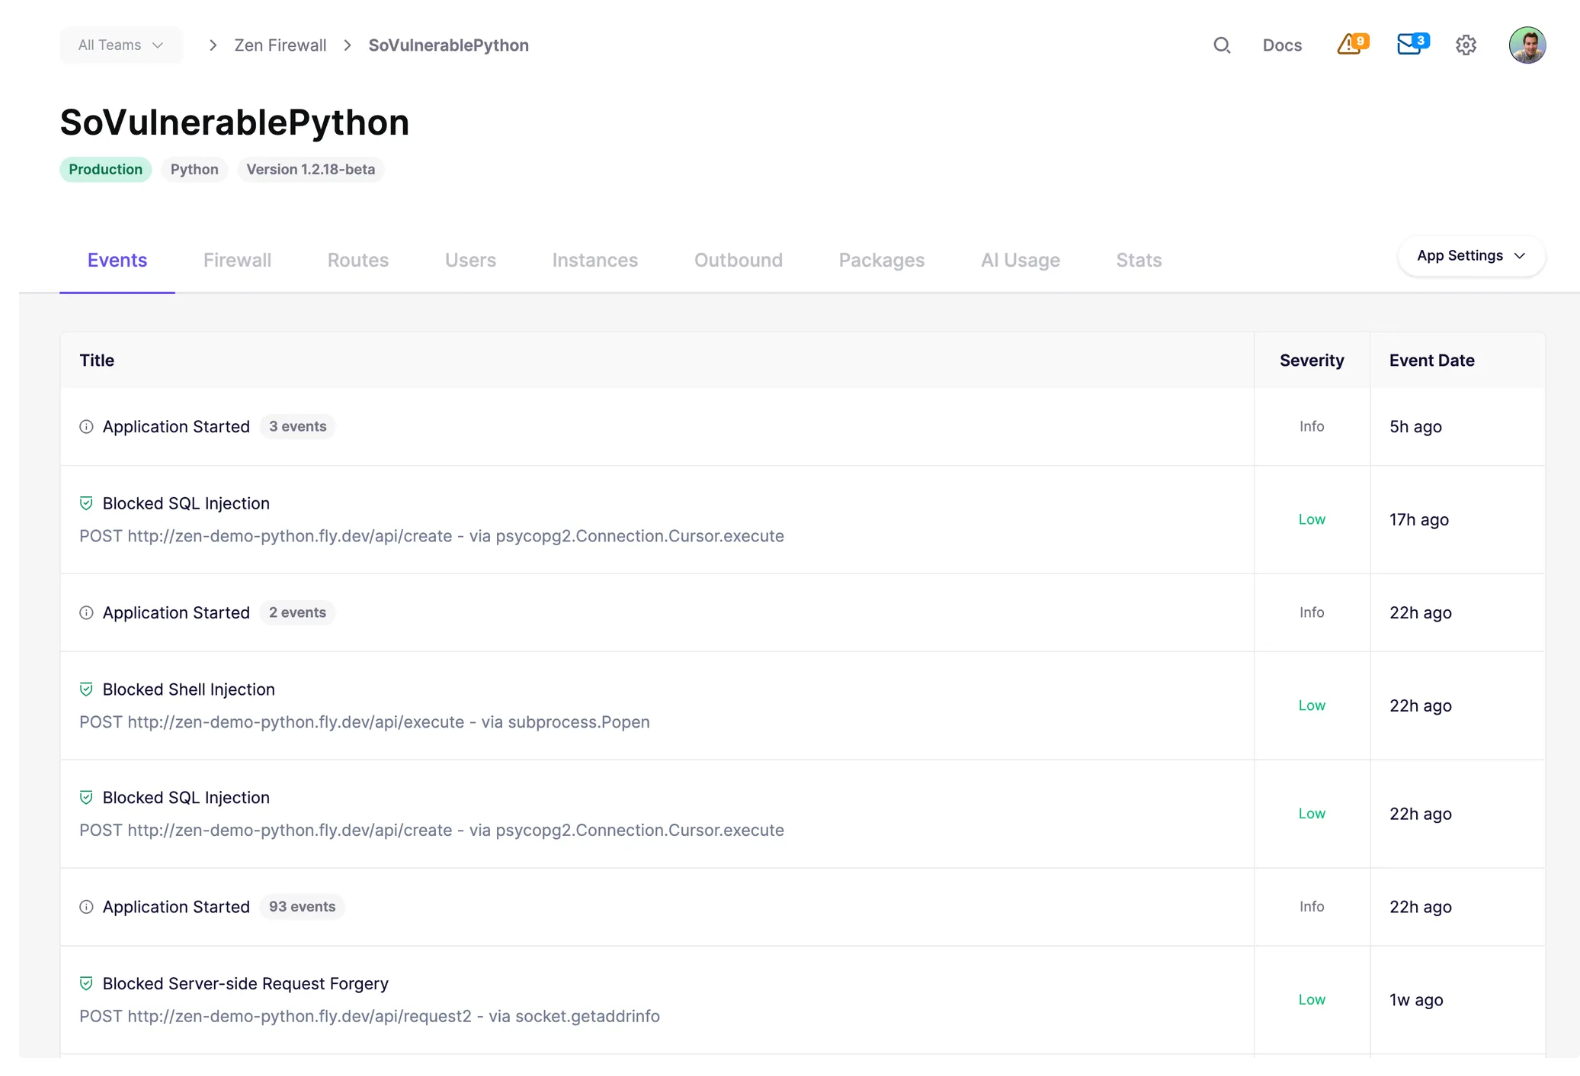Switch to the Firewall tab
This screenshot has height=1076, width=1580.
click(x=237, y=260)
